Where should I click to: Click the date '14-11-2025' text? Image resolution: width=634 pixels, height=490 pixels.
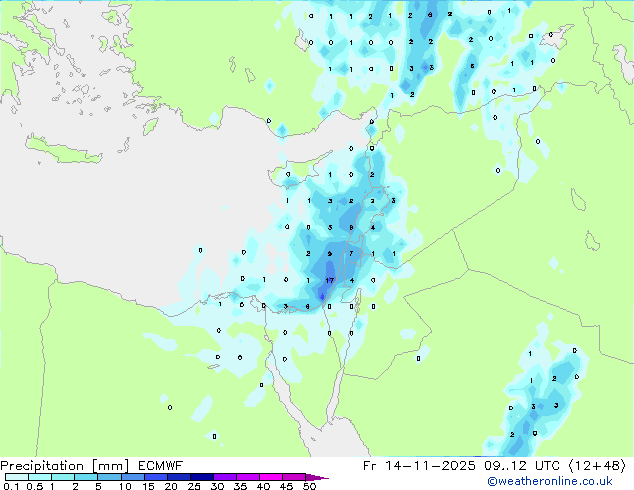(x=430, y=466)
